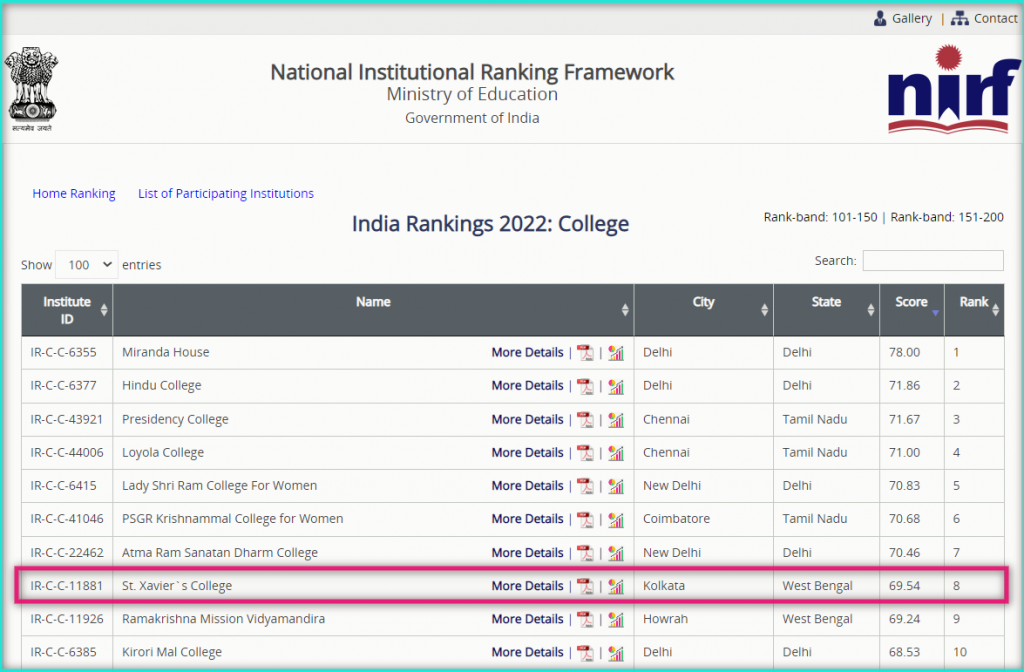This screenshot has height=672, width=1024.
Task: Click the Government of India emblem
Action: pos(31,89)
